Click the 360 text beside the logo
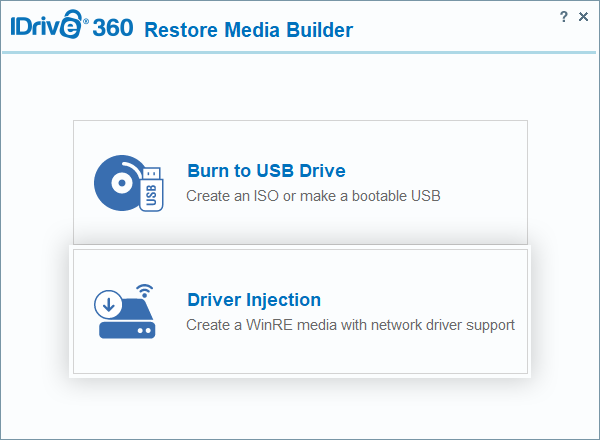 [114, 28]
